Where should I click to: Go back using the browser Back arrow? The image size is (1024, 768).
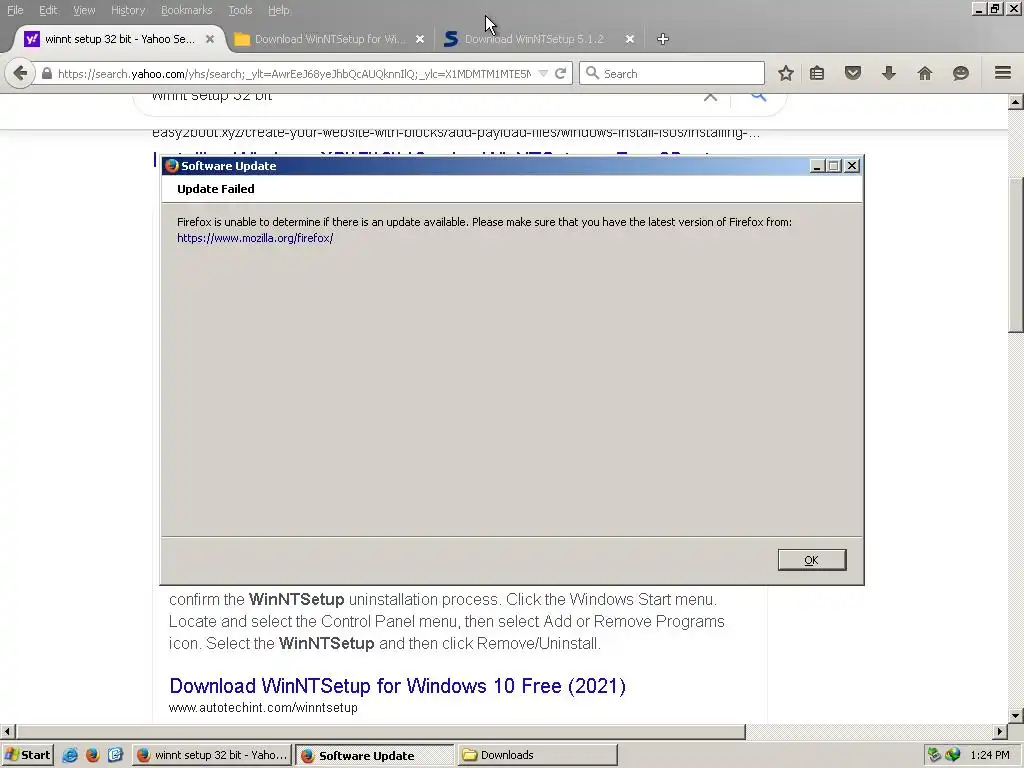(20, 73)
